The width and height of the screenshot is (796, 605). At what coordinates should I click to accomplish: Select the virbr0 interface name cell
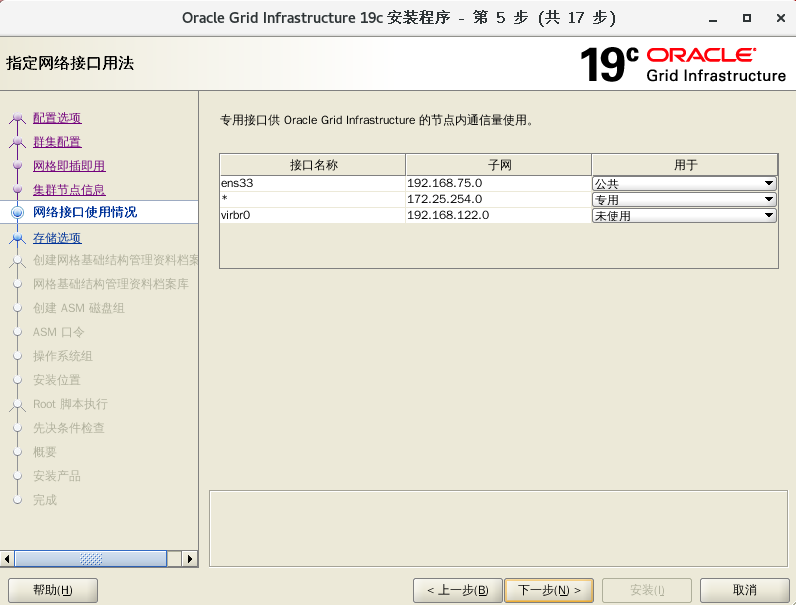pyautogui.click(x=313, y=215)
